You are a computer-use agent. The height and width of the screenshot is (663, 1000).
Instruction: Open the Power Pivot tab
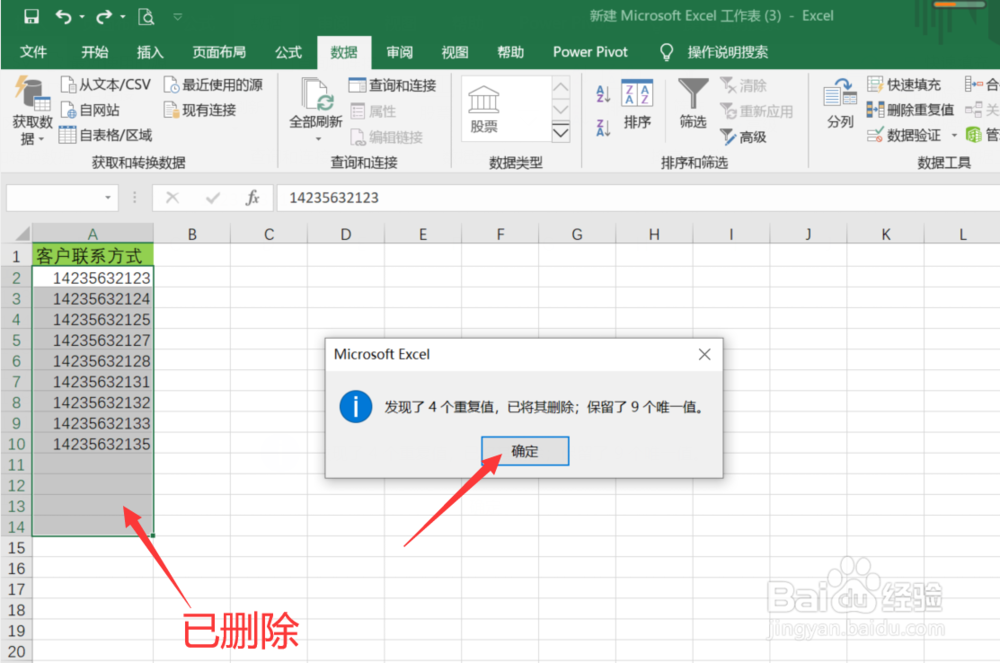point(590,52)
